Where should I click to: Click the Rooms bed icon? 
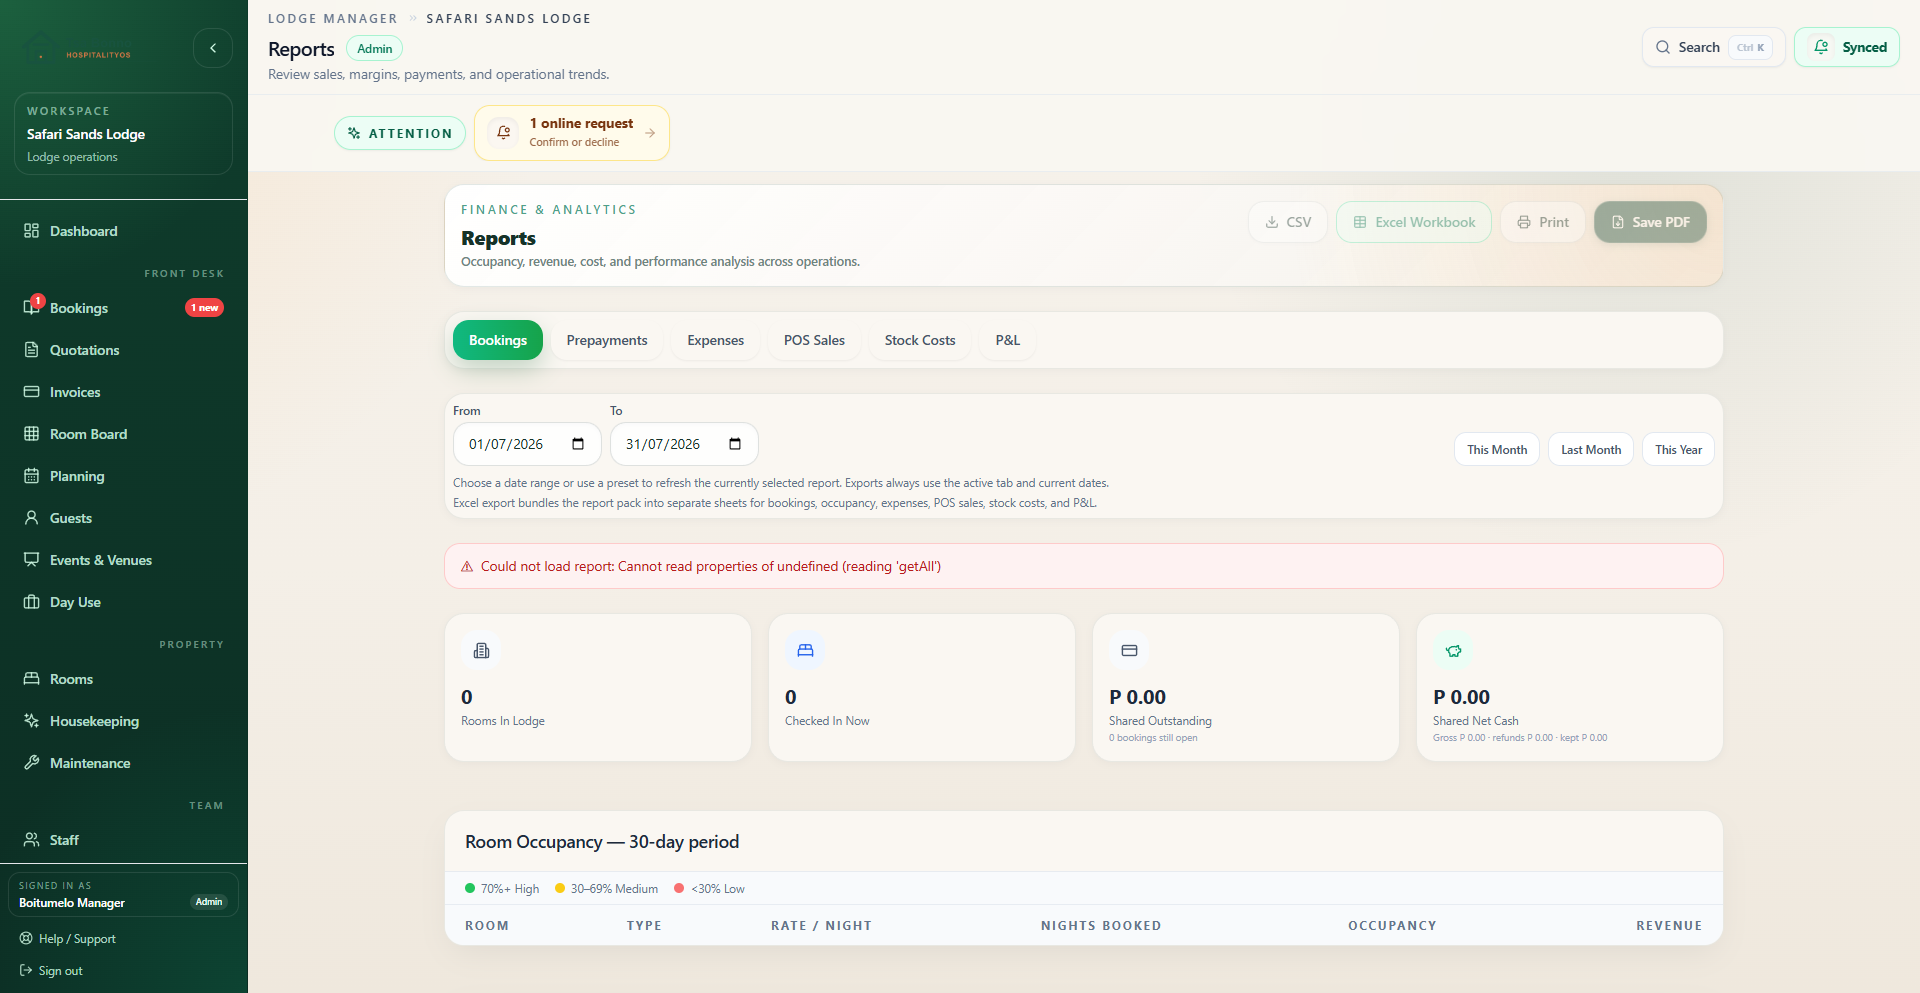click(x=31, y=679)
